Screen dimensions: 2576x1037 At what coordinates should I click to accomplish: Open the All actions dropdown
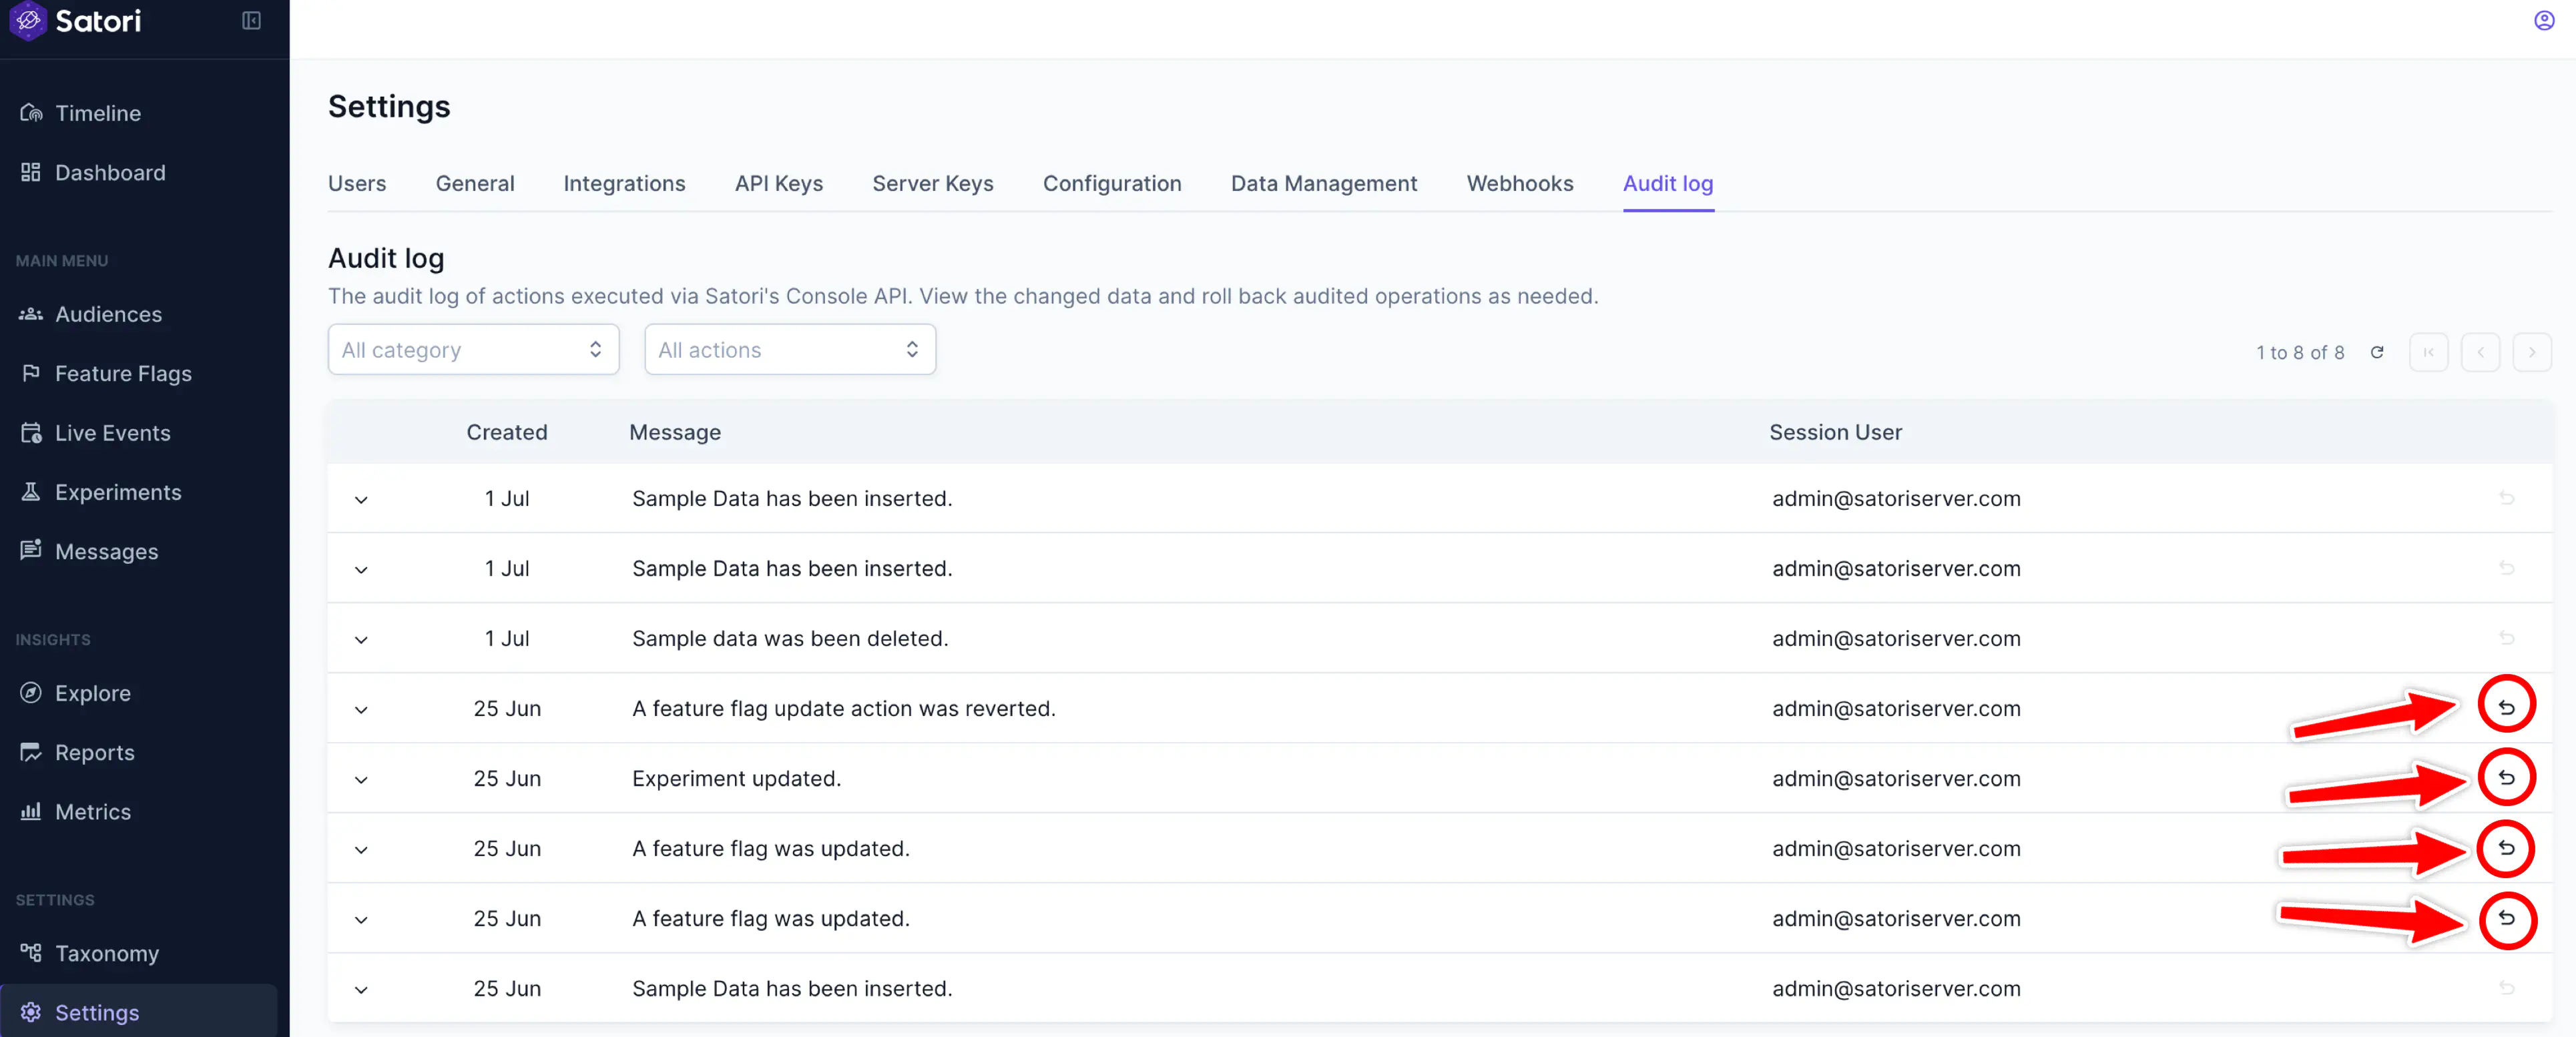tap(790, 350)
